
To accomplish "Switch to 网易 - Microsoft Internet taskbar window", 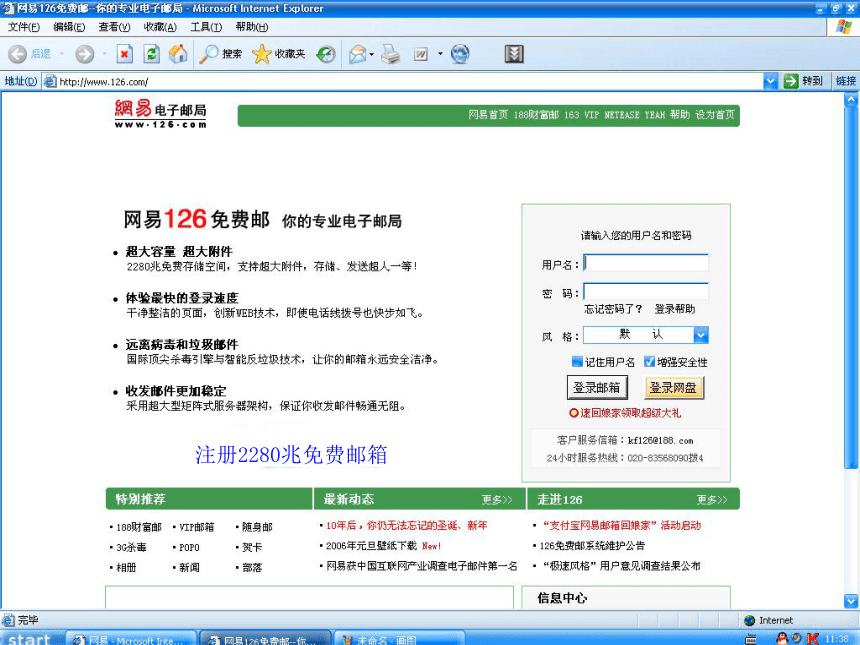I will tap(132, 640).
